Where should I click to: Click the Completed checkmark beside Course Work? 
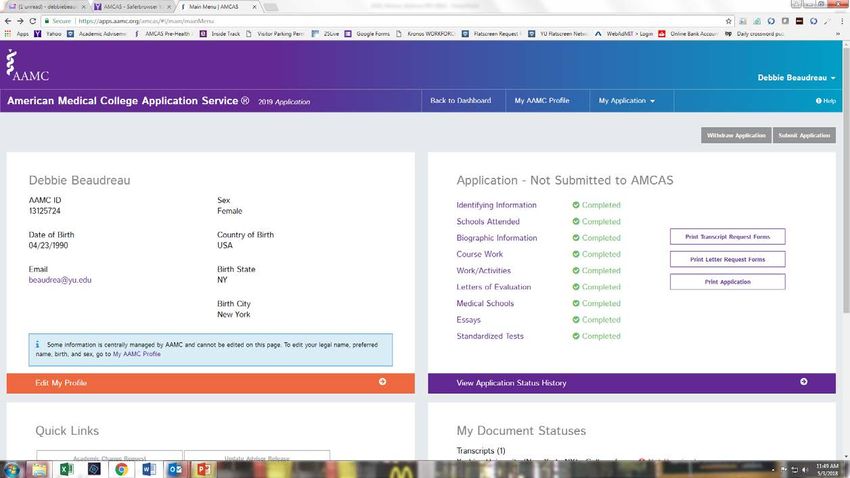(576, 254)
